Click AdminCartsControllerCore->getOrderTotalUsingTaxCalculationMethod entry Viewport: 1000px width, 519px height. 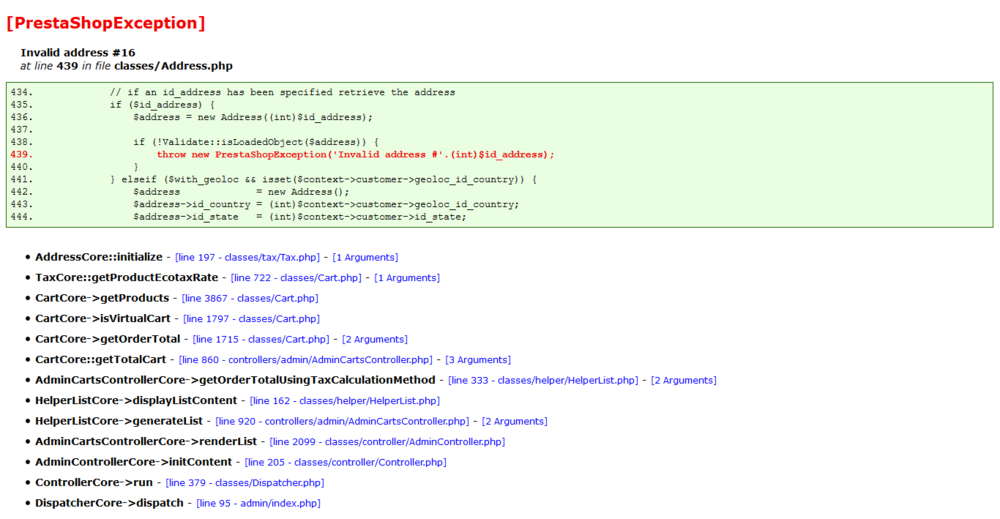click(235, 380)
